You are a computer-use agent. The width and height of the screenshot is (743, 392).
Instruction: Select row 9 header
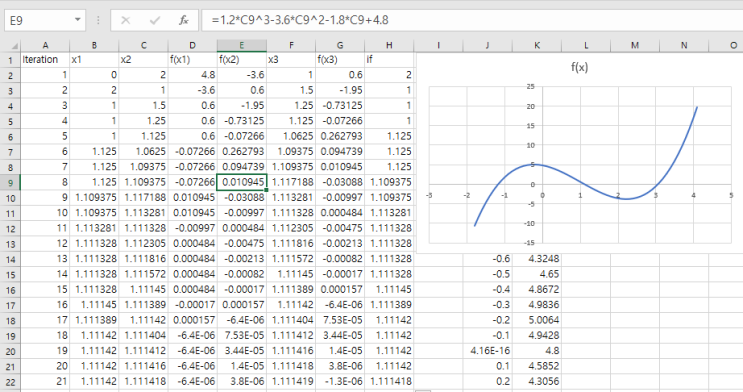(10, 182)
